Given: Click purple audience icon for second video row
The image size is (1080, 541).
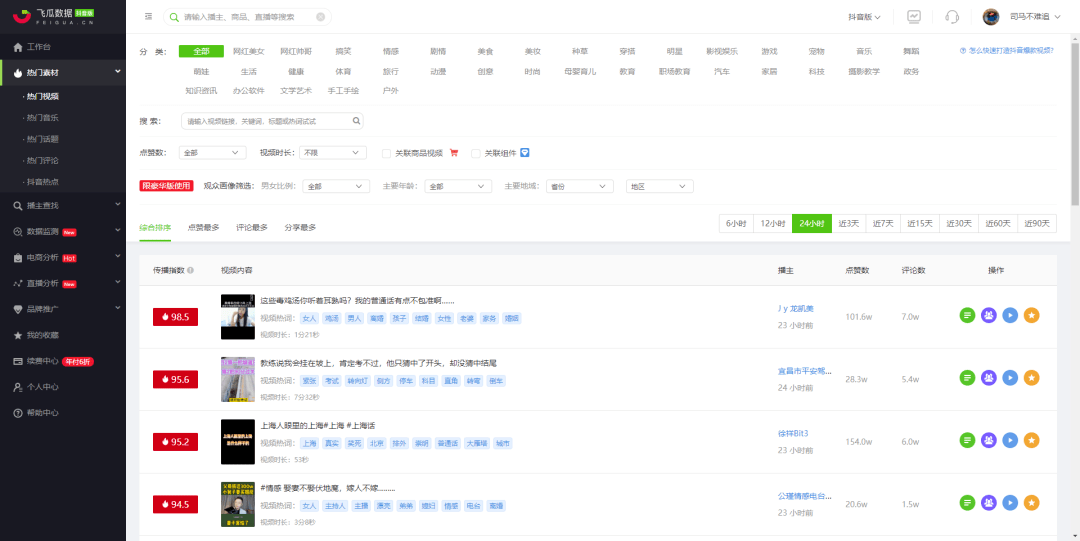Looking at the screenshot, I should point(989,378).
